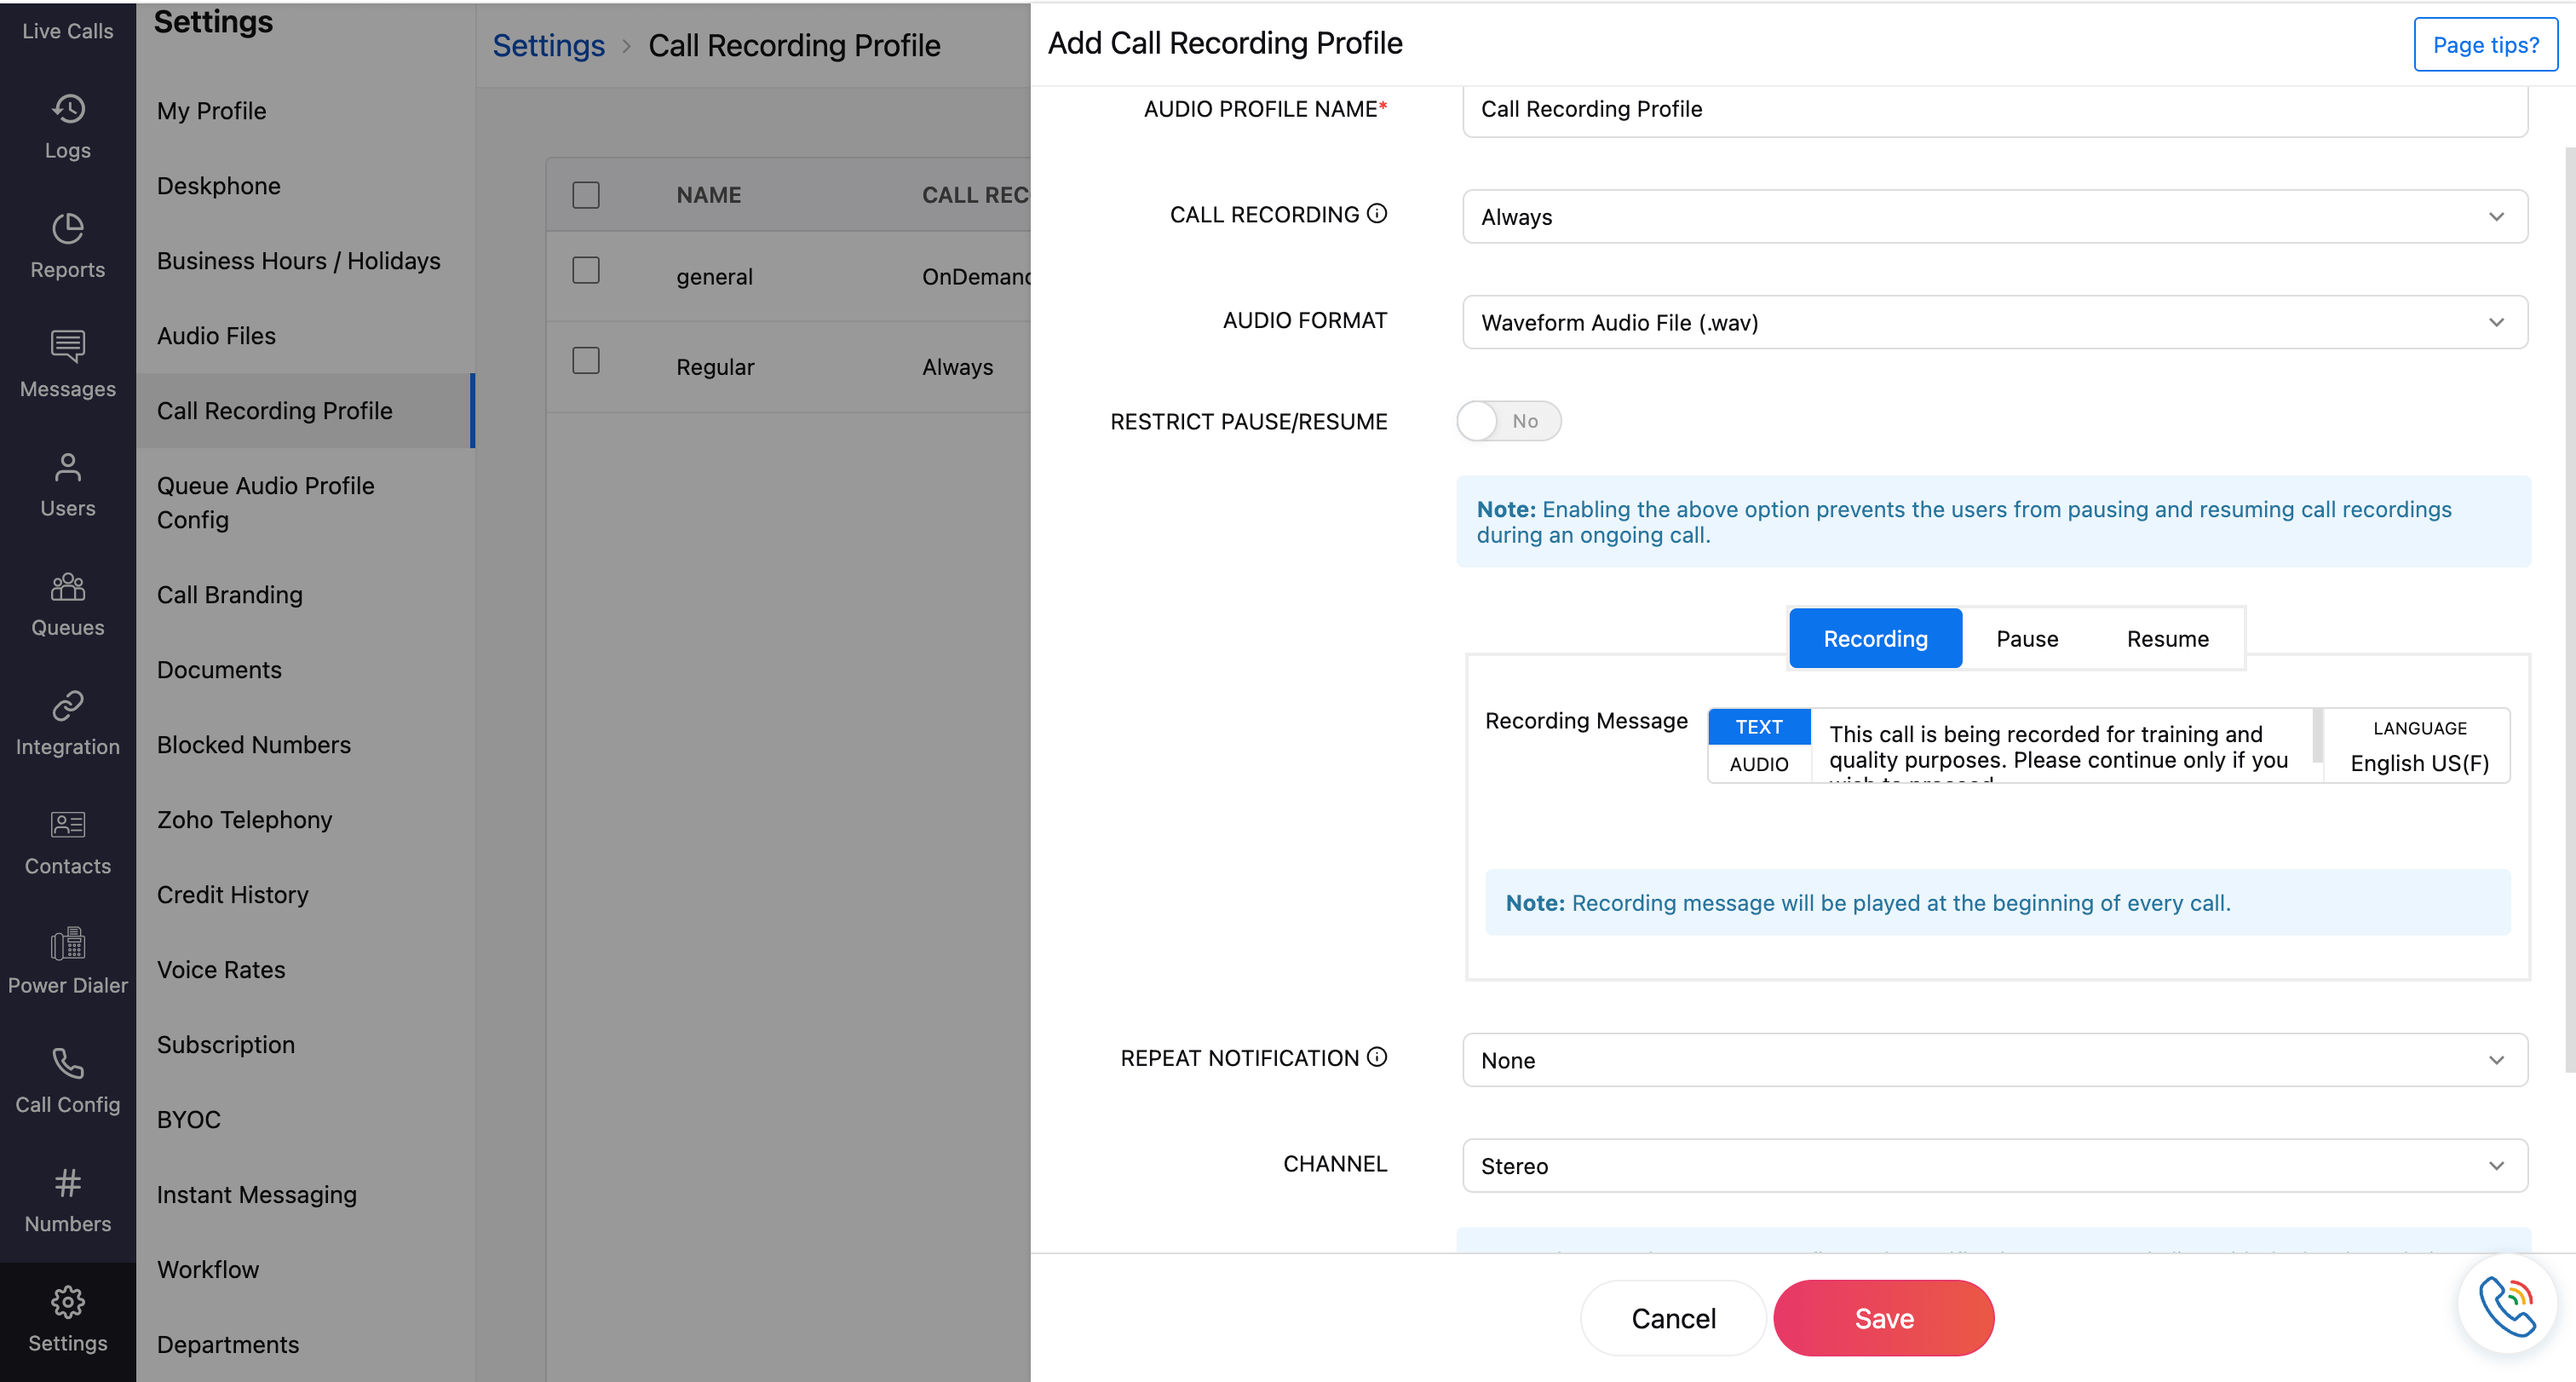The height and width of the screenshot is (1382, 2576).
Task: Open the Reports pie chart icon
Action: (x=68, y=229)
